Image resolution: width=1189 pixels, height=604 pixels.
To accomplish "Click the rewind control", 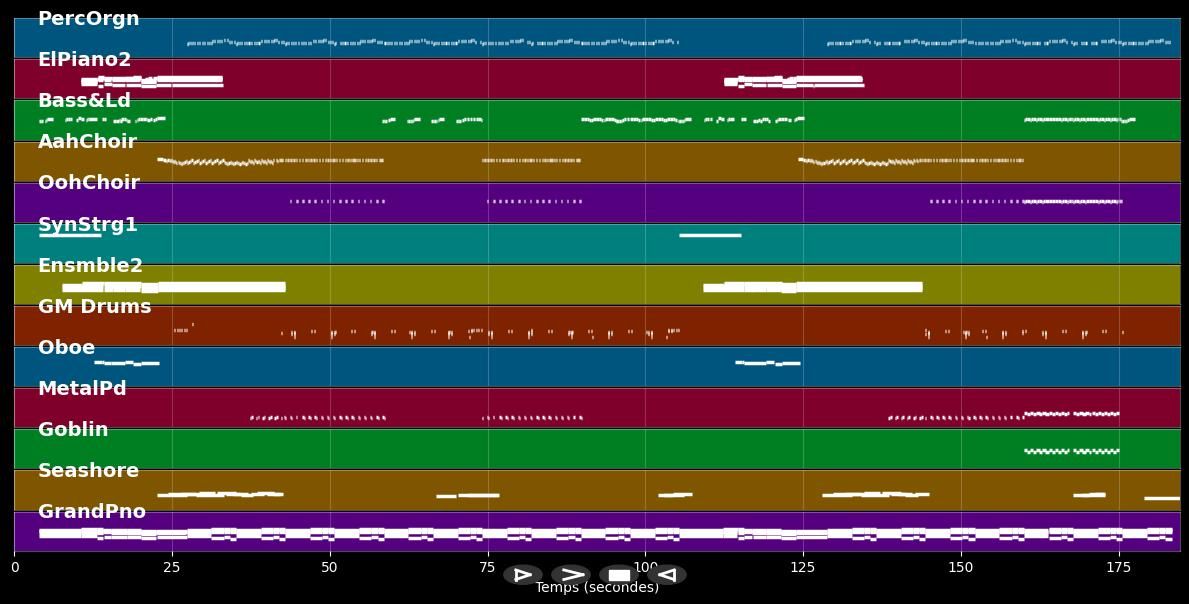I will 666,575.
